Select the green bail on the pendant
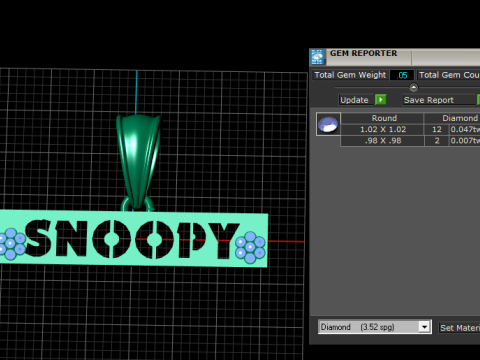 138,162
